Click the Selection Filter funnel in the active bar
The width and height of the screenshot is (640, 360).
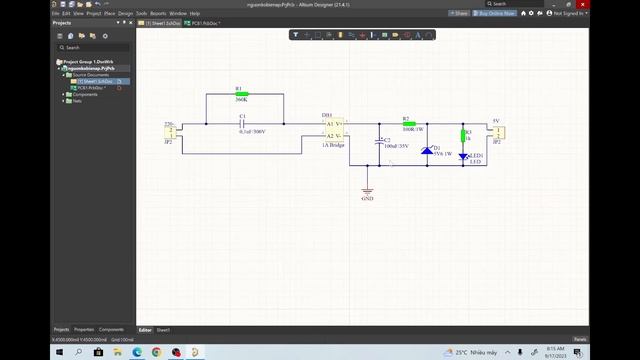click(x=296, y=35)
